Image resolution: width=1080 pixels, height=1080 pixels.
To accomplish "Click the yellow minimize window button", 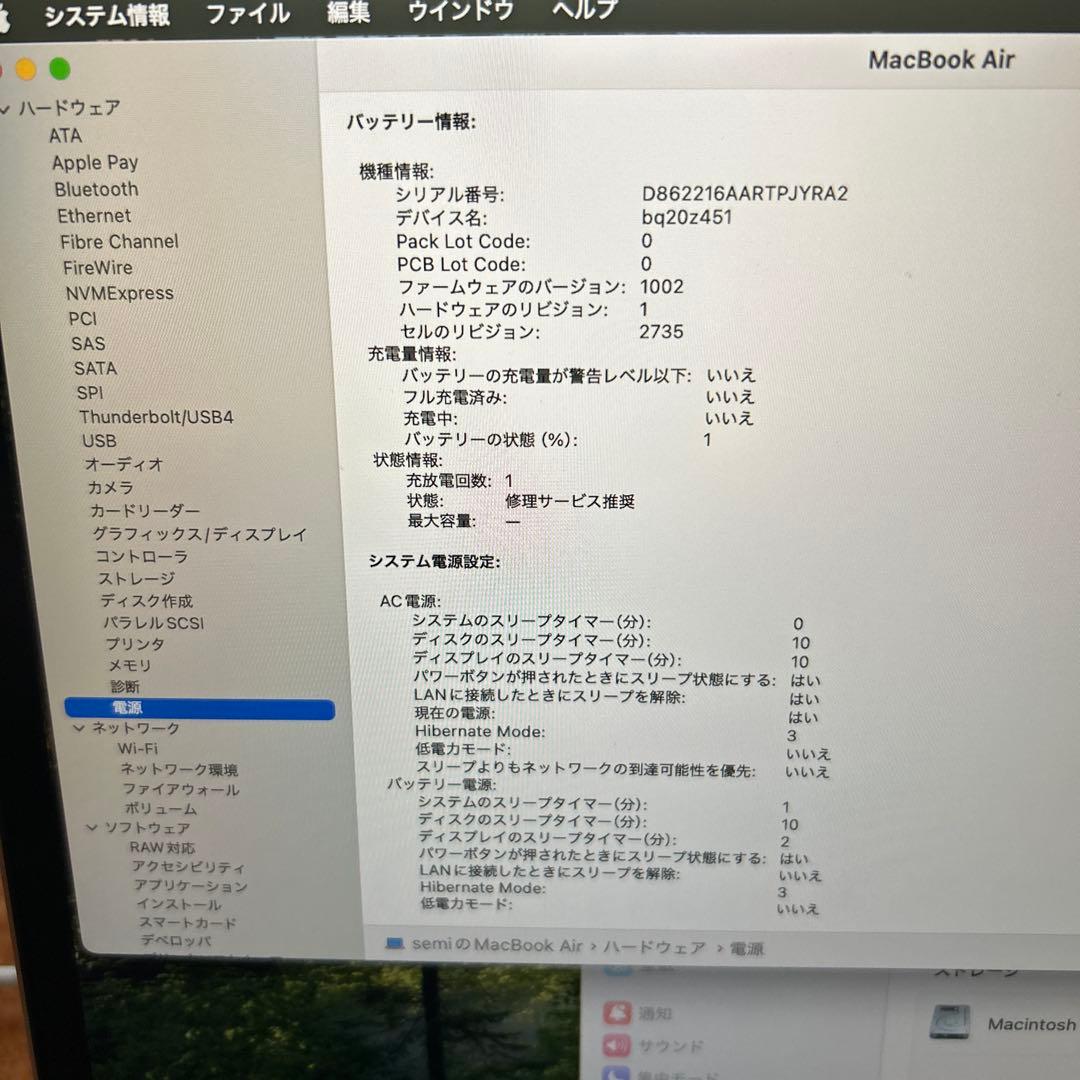I will coord(25,70).
